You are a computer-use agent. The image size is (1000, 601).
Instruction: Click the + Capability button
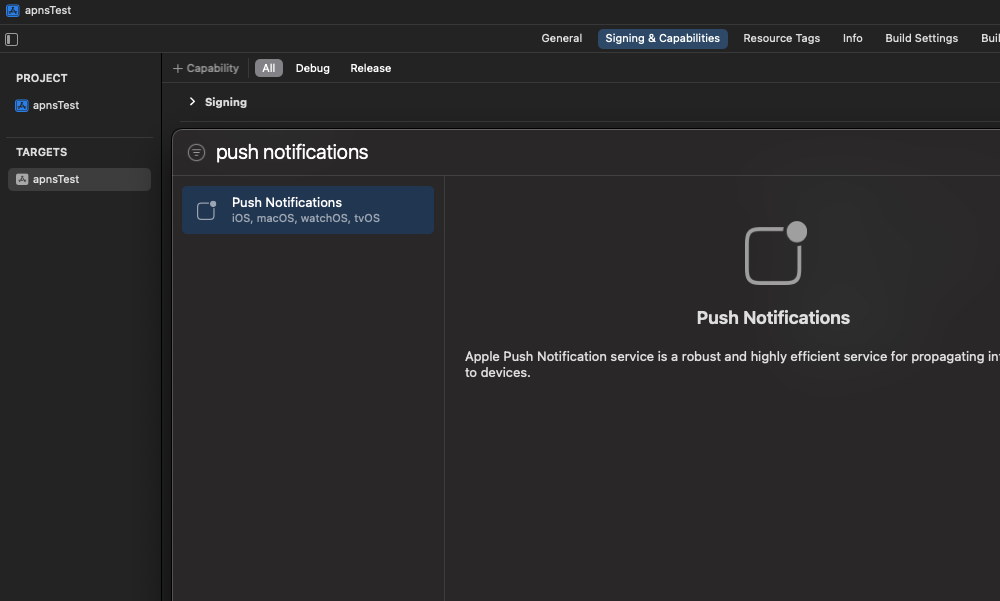coord(205,68)
